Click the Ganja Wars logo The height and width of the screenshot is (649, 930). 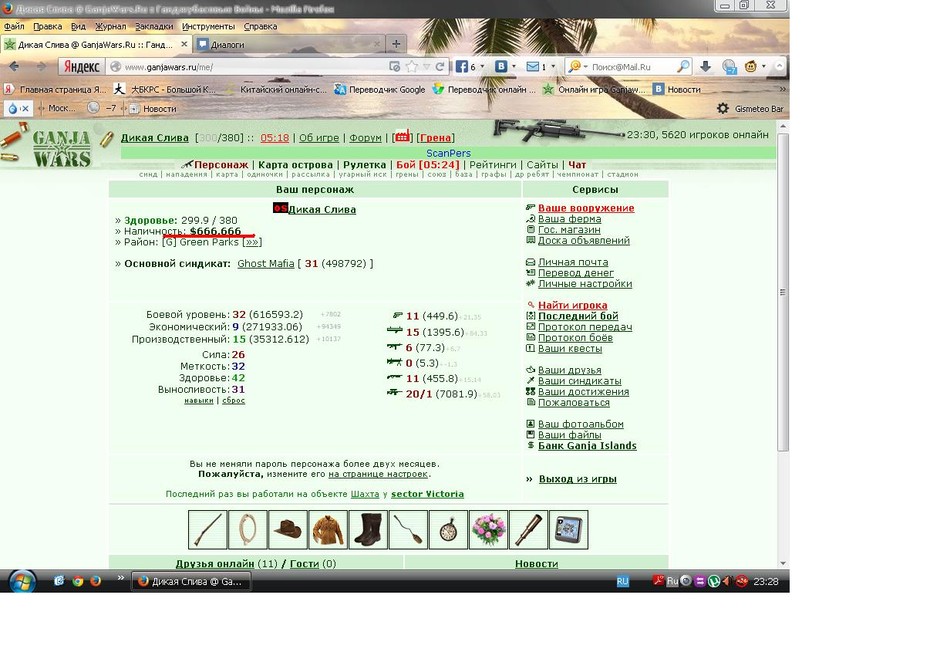coord(62,148)
